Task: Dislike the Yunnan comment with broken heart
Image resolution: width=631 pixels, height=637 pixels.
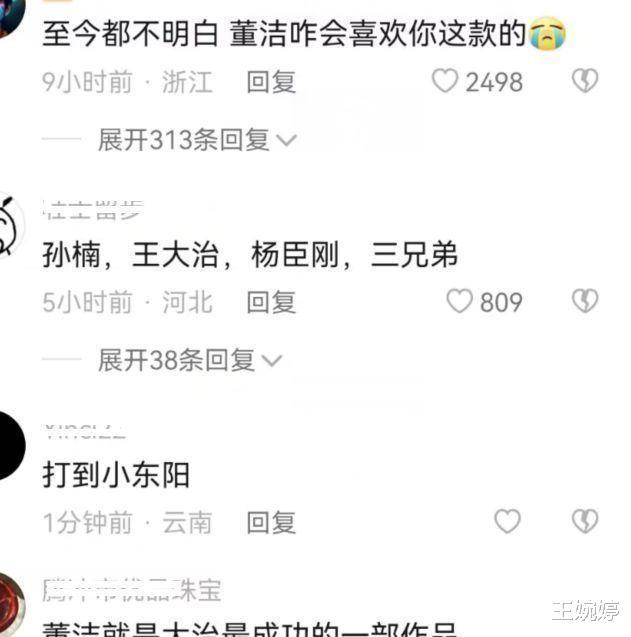Action: coord(585,521)
